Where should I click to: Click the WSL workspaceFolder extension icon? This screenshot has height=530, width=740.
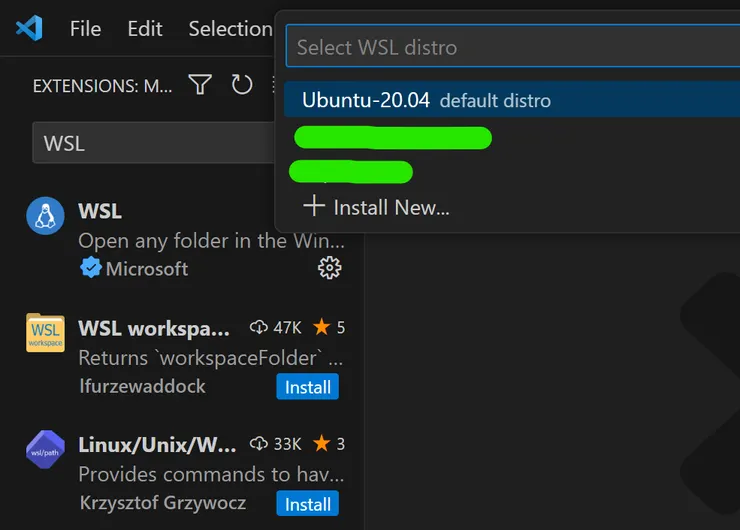(45, 333)
